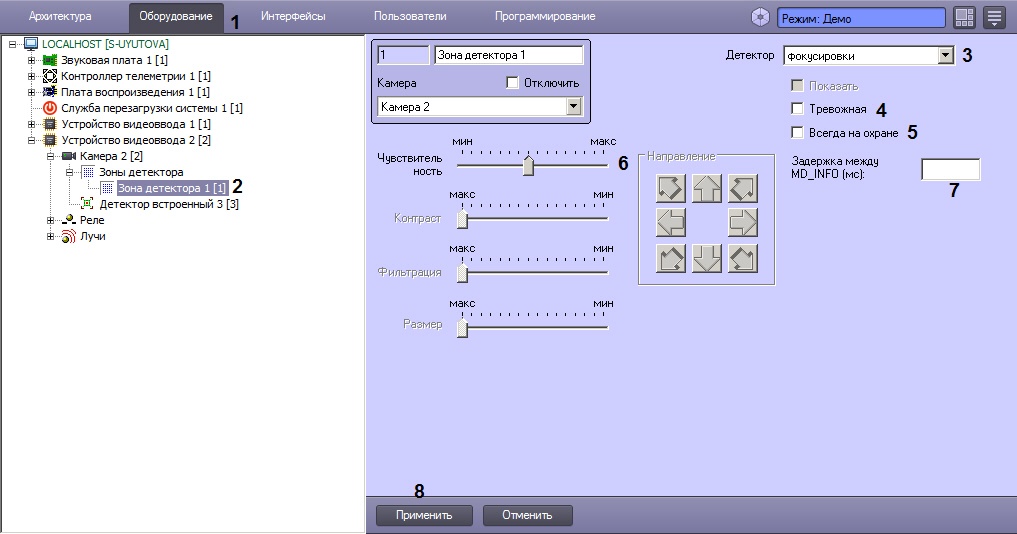Image resolution: width=1017 pixels, height=534 pixels.
Task: Check the Отключить checkbox
Action: coord(513,82)
